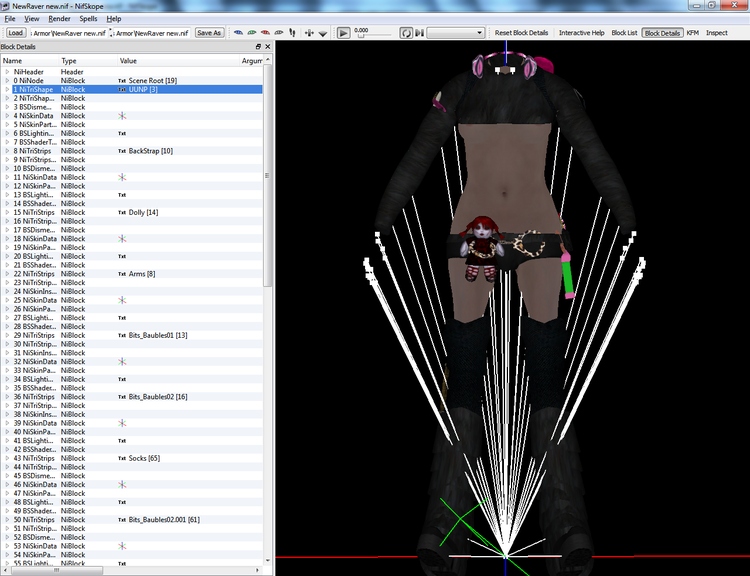Image resolution: width=750 pixels, height=576 pixels.
Task: Click Reset Block Details
Action: pyautogui.click(x=521, y=33)
